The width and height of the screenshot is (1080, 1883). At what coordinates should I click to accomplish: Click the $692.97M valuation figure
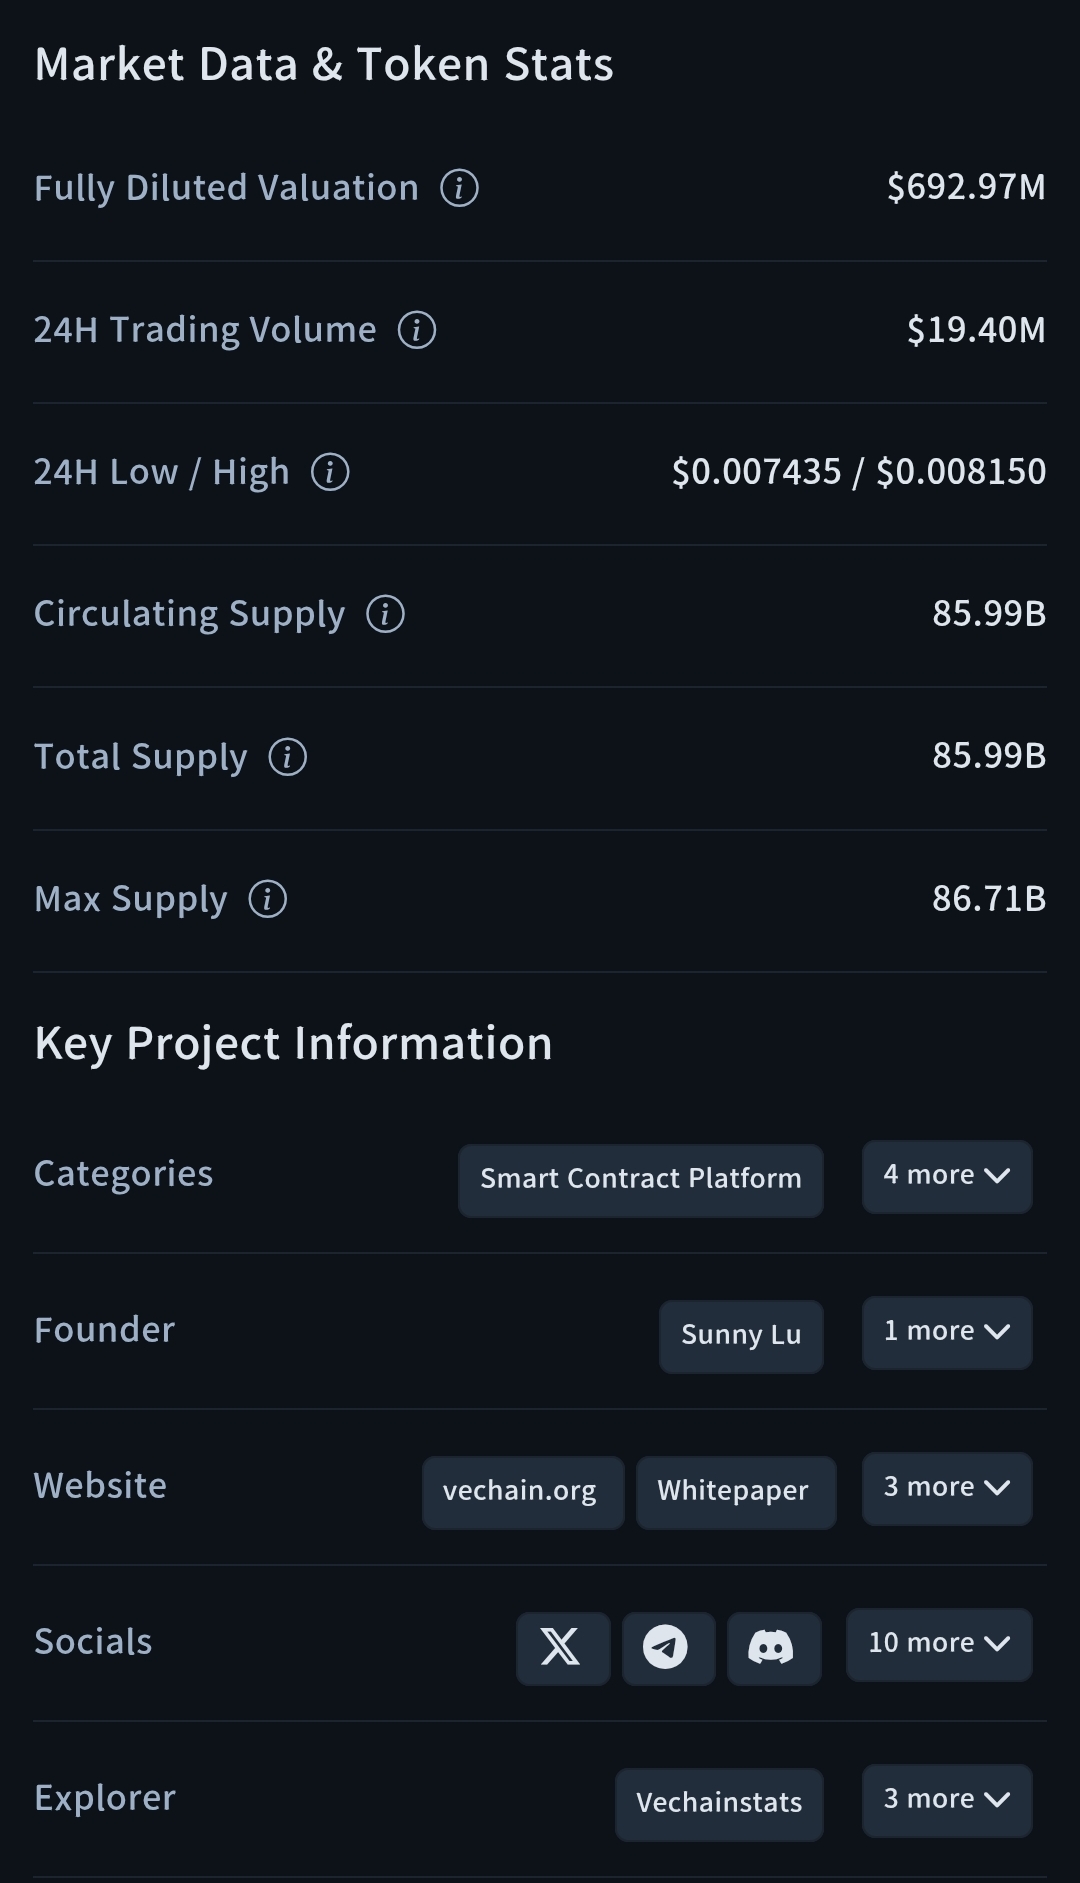(966, 187)
